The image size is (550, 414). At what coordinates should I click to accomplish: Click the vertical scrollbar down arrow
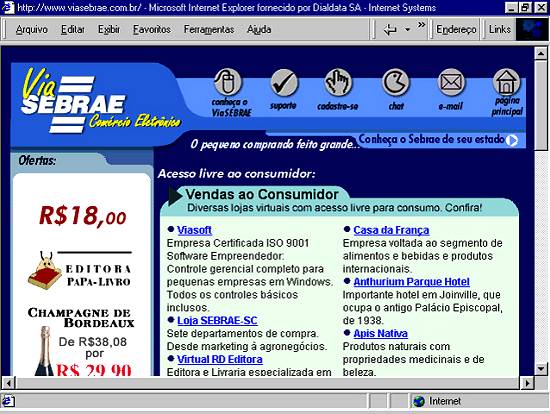point(541,369)
